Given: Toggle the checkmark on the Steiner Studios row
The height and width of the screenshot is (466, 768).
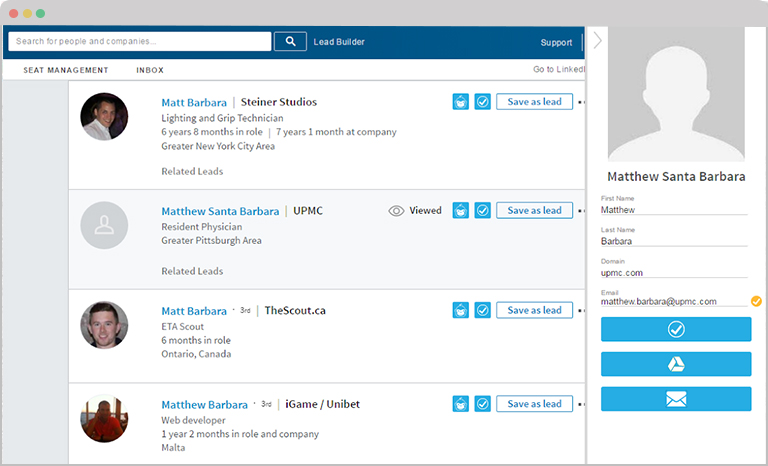Looking at the screenshot, I should (x=482, y=102).
